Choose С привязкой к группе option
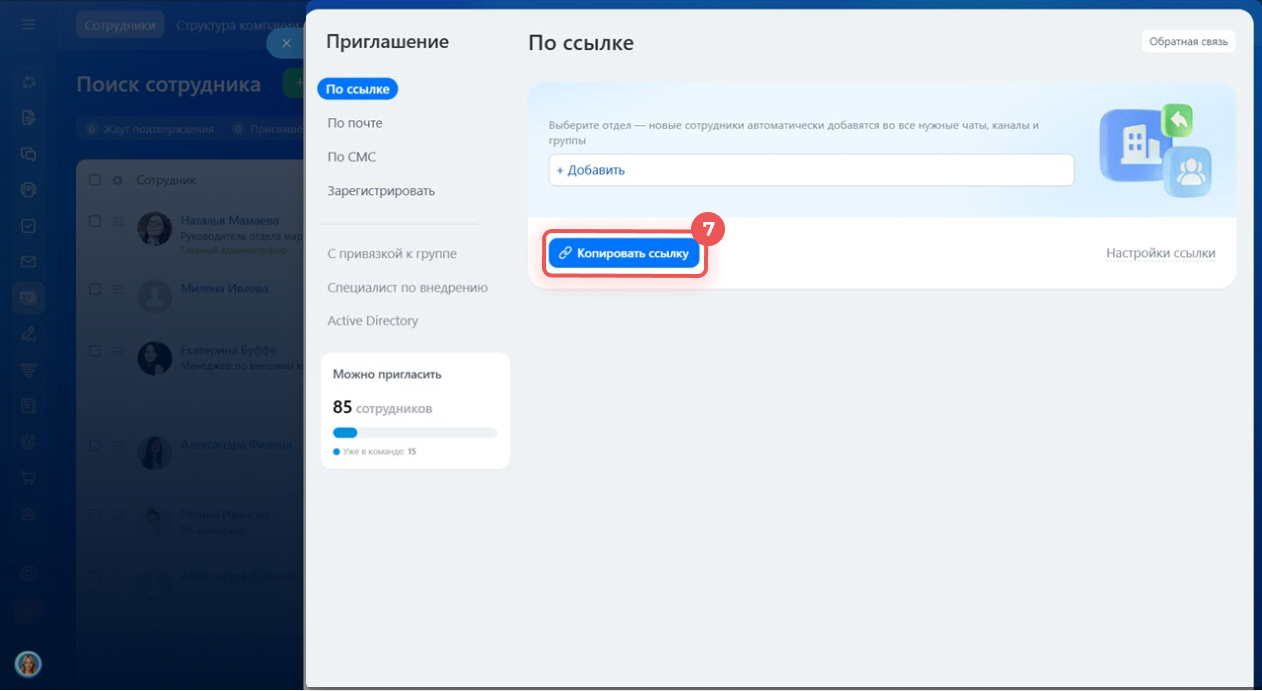Viewport: 1262px width, 691px height. pyautogui.click(x=392, y=254)
